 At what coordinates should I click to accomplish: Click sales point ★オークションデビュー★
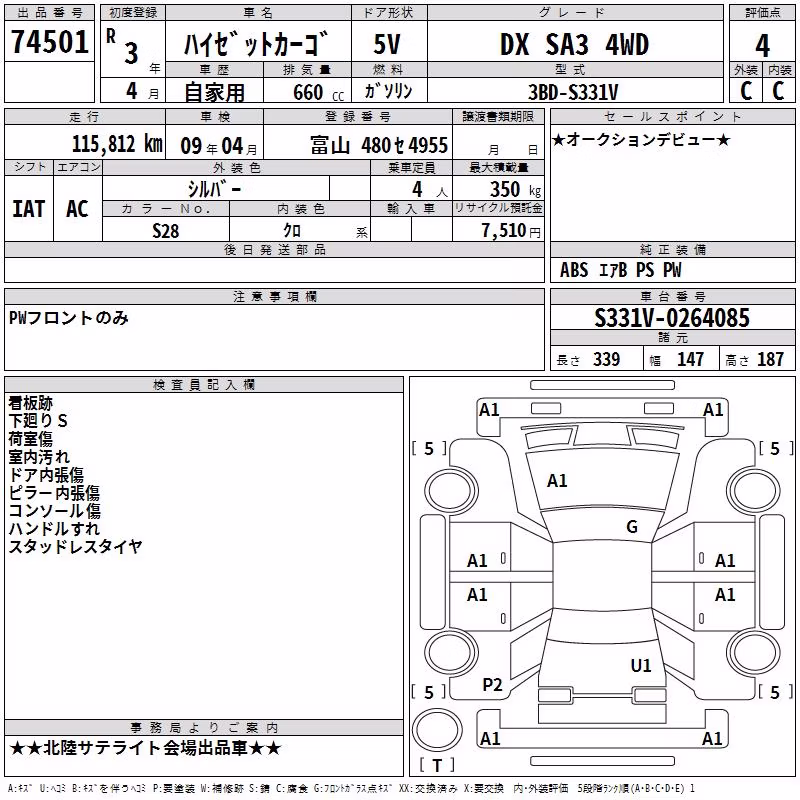641,140
